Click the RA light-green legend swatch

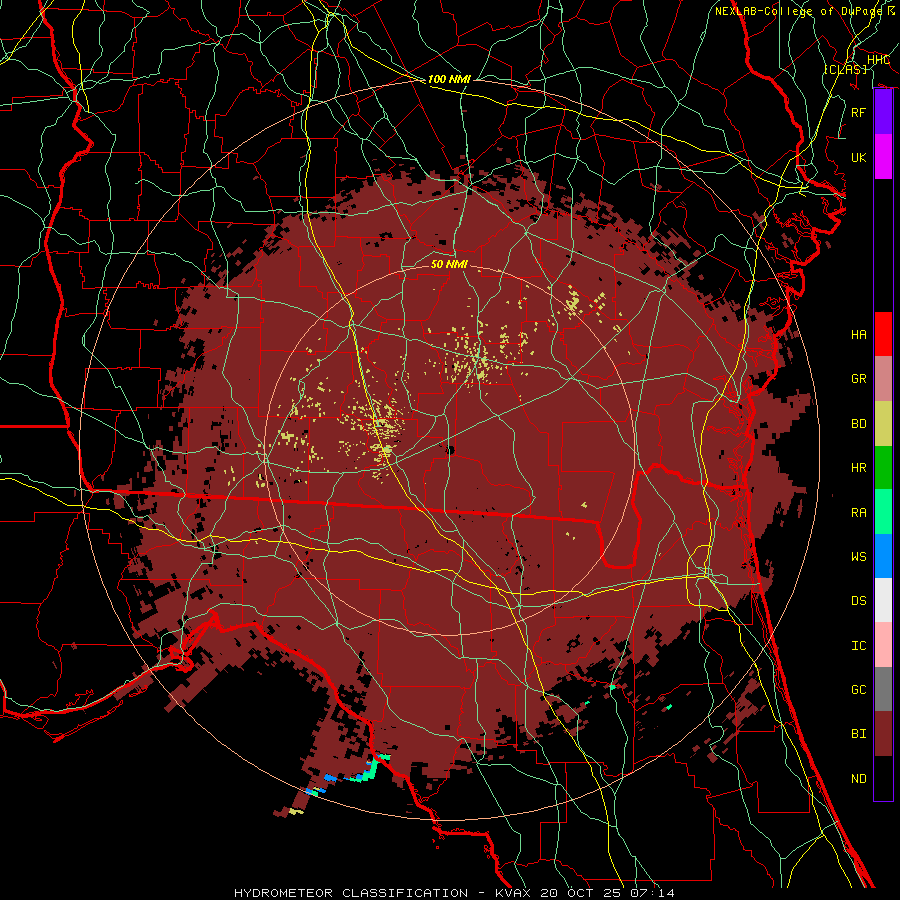[x=883, y=512]
